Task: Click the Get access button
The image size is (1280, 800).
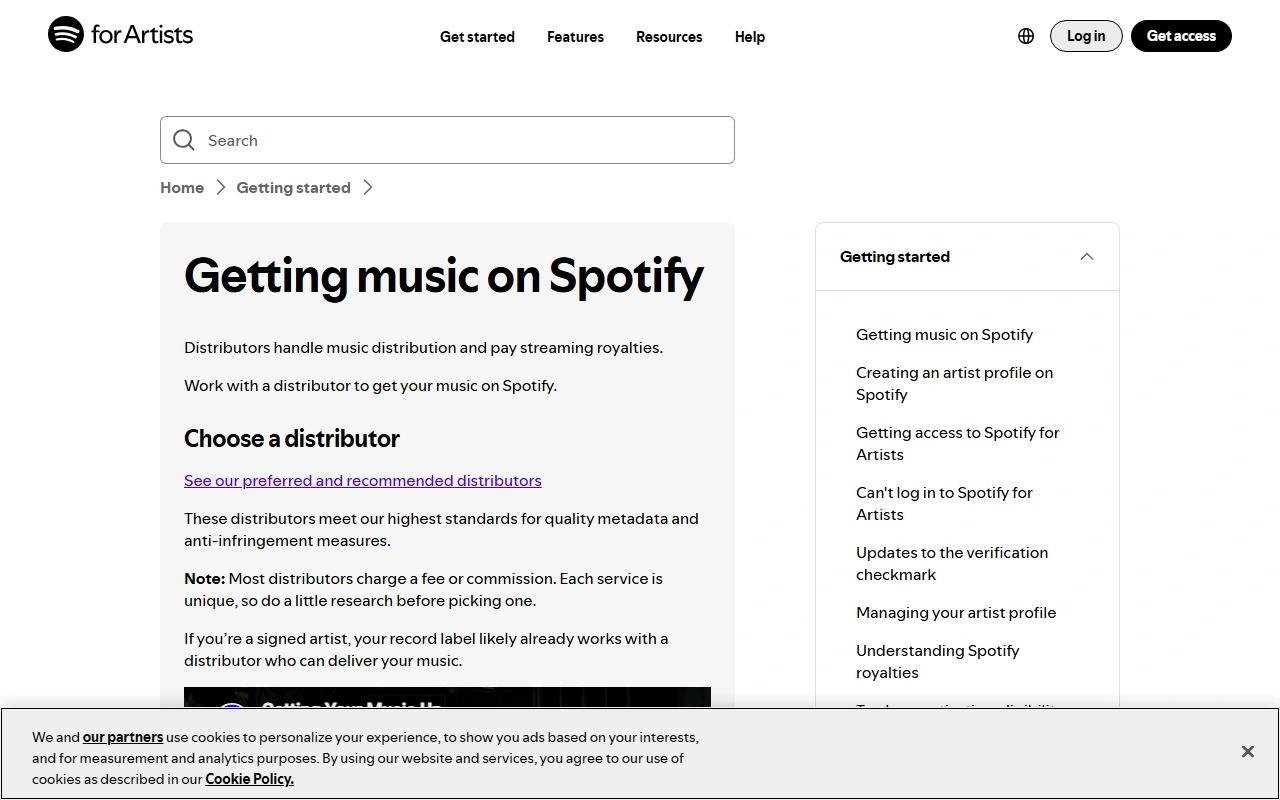Action: pos(1181,36)
